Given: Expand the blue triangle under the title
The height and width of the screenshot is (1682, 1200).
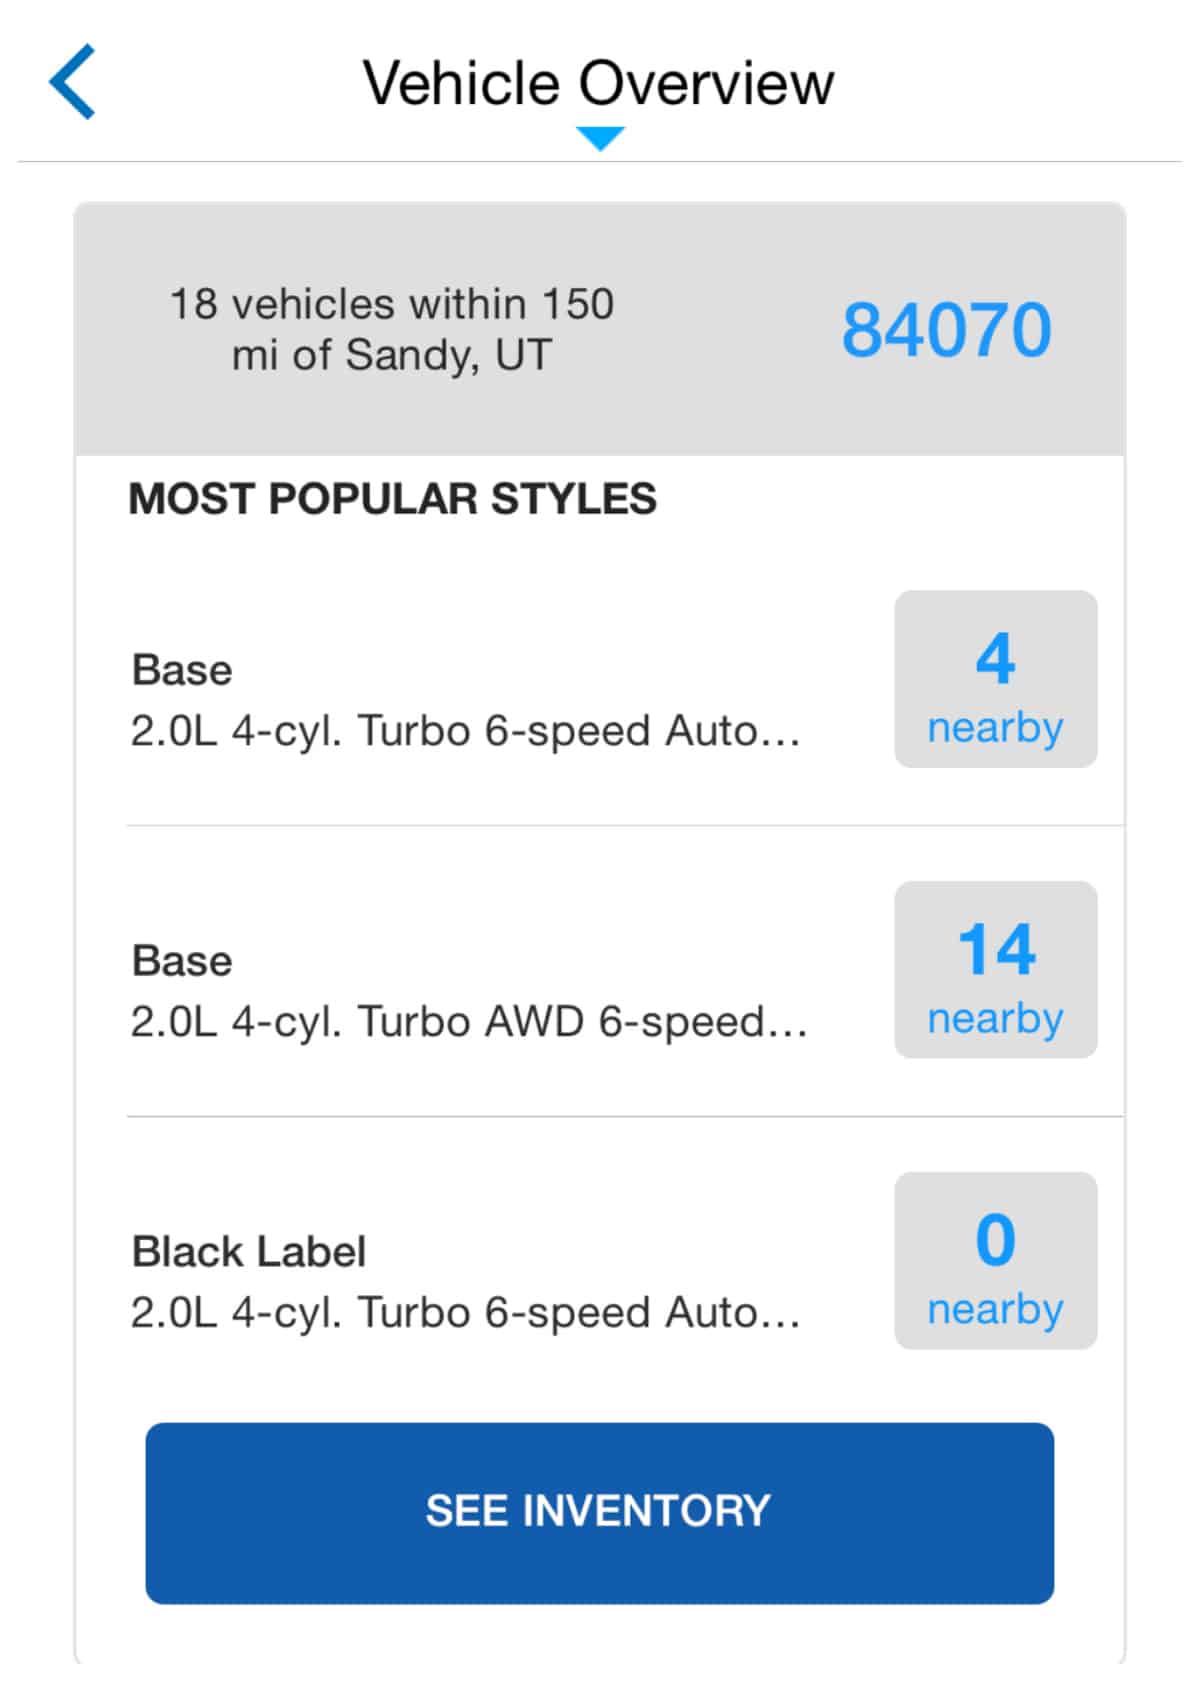Looking at the screenshot, I should click(600, 138).
